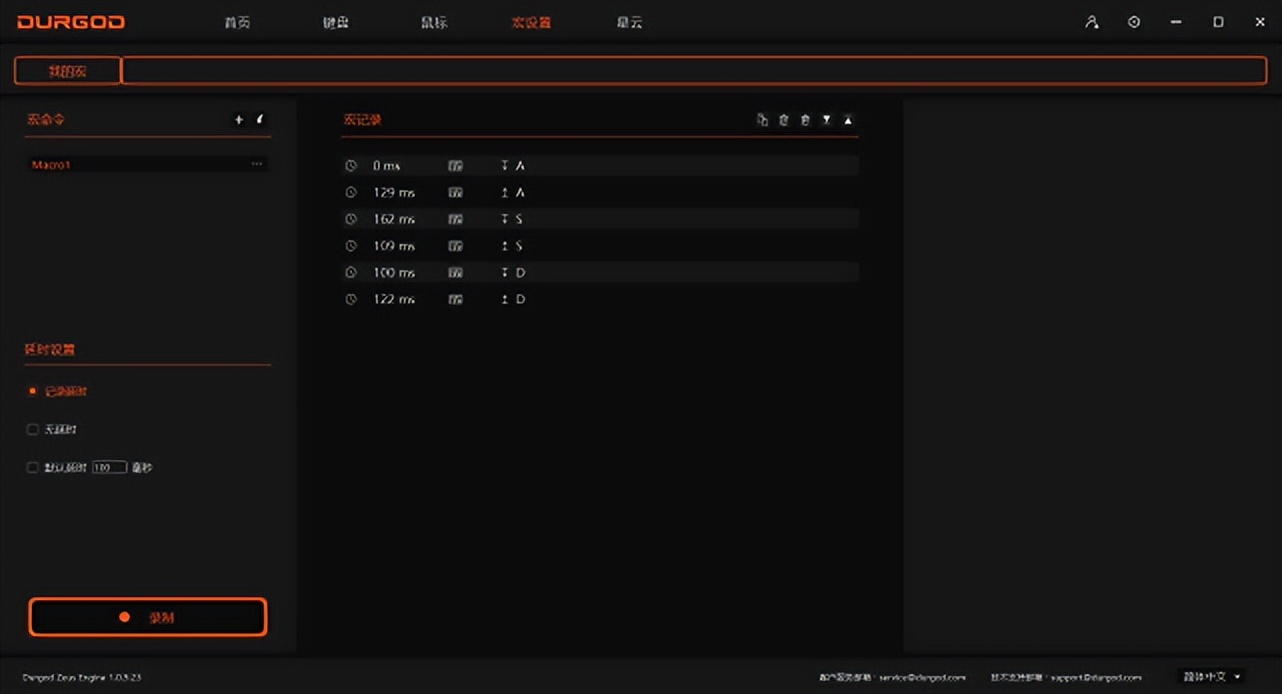
Task: Open the settings gear icon in title bar
Action: tap(1134, 21)
